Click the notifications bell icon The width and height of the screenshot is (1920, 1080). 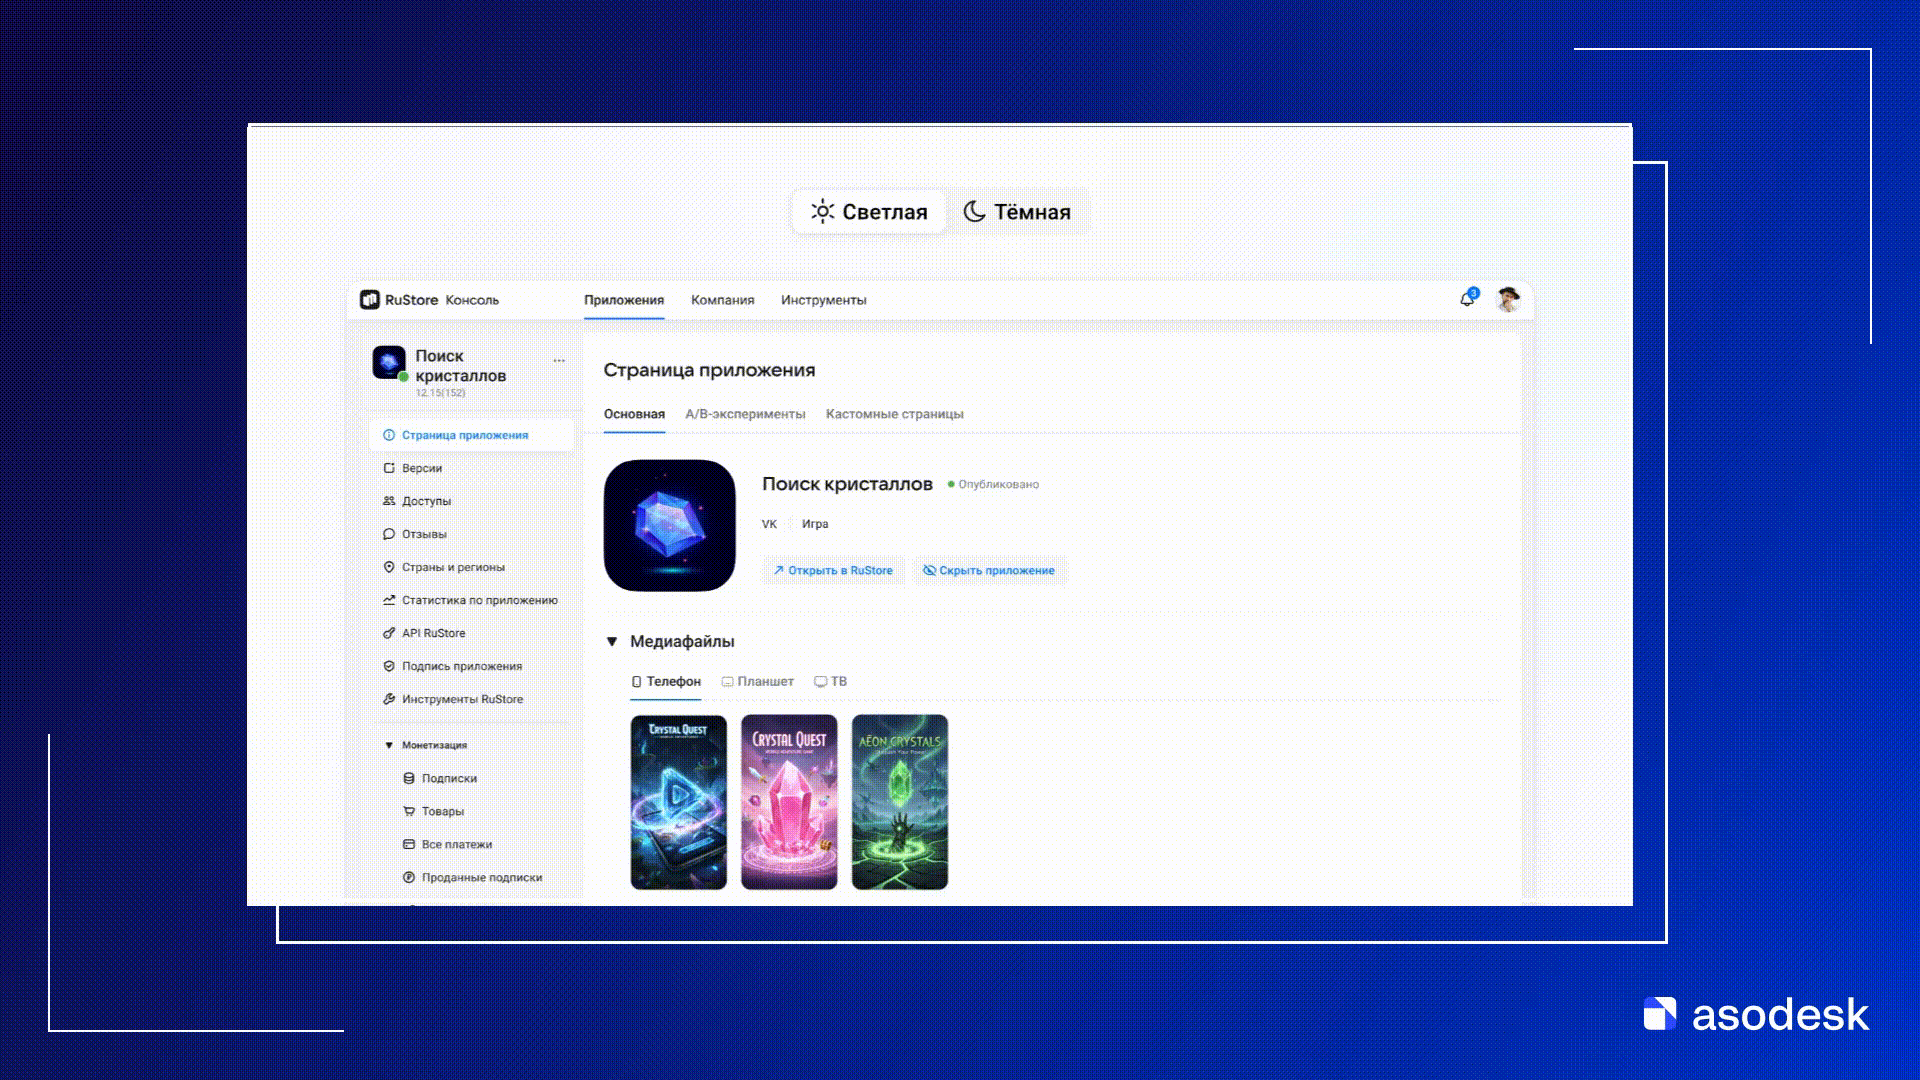point(1467,299)
